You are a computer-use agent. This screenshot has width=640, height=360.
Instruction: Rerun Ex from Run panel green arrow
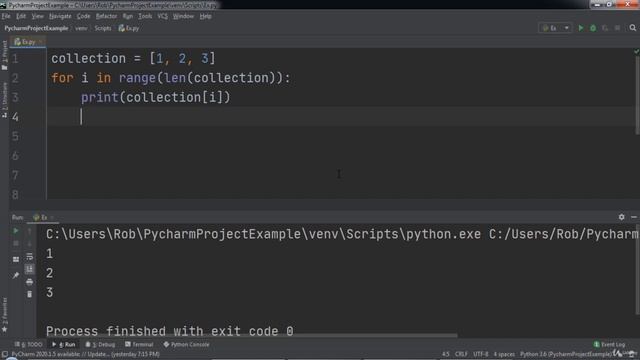(16, 231)
